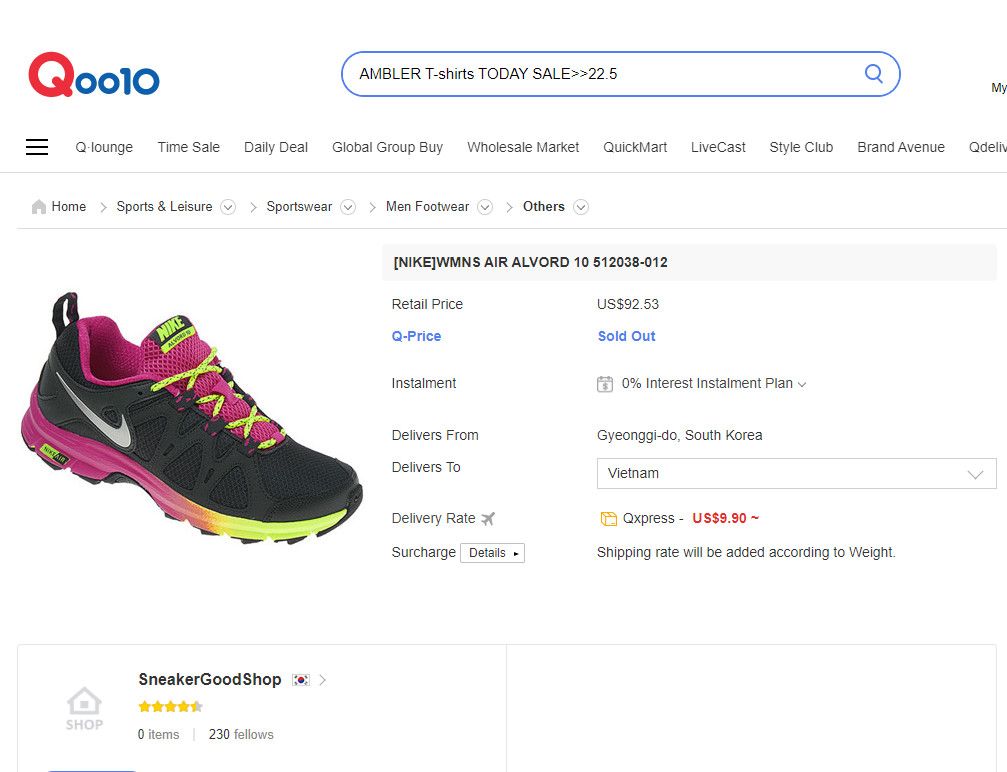Click the Nike shoe product image

coord(191,419)
